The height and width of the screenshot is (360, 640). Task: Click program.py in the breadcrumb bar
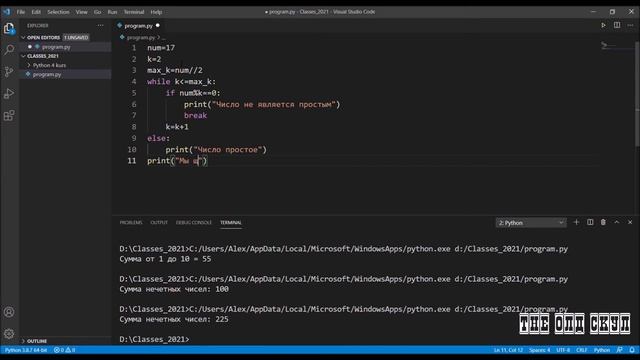(x=141, y=38)
